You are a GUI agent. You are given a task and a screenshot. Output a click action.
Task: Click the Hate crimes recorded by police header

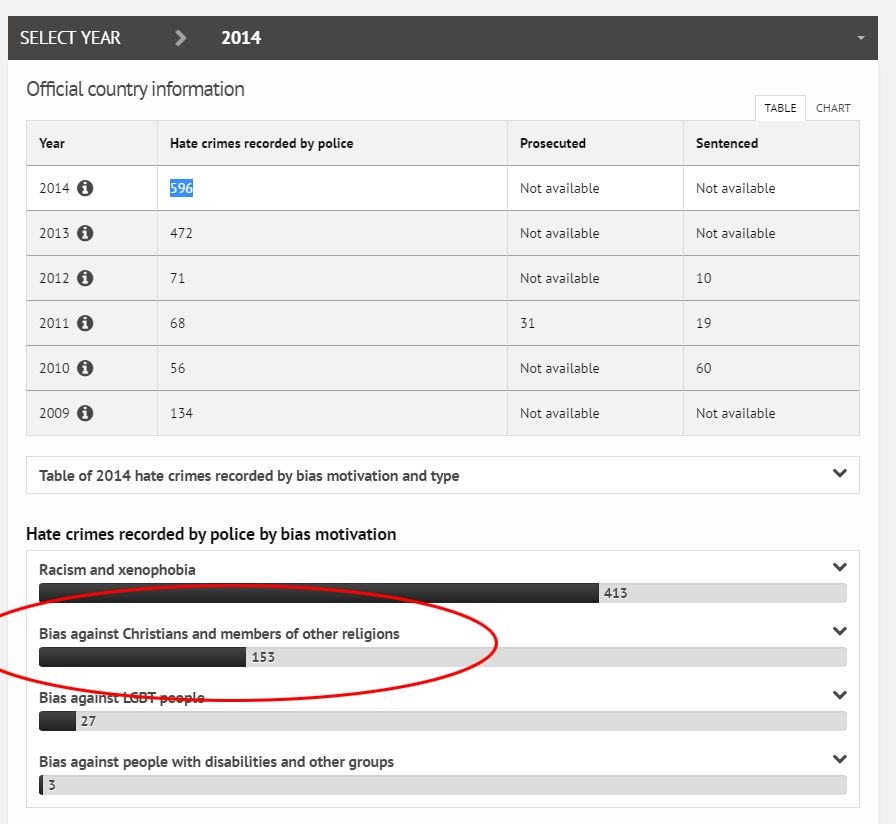click(261, 143)
